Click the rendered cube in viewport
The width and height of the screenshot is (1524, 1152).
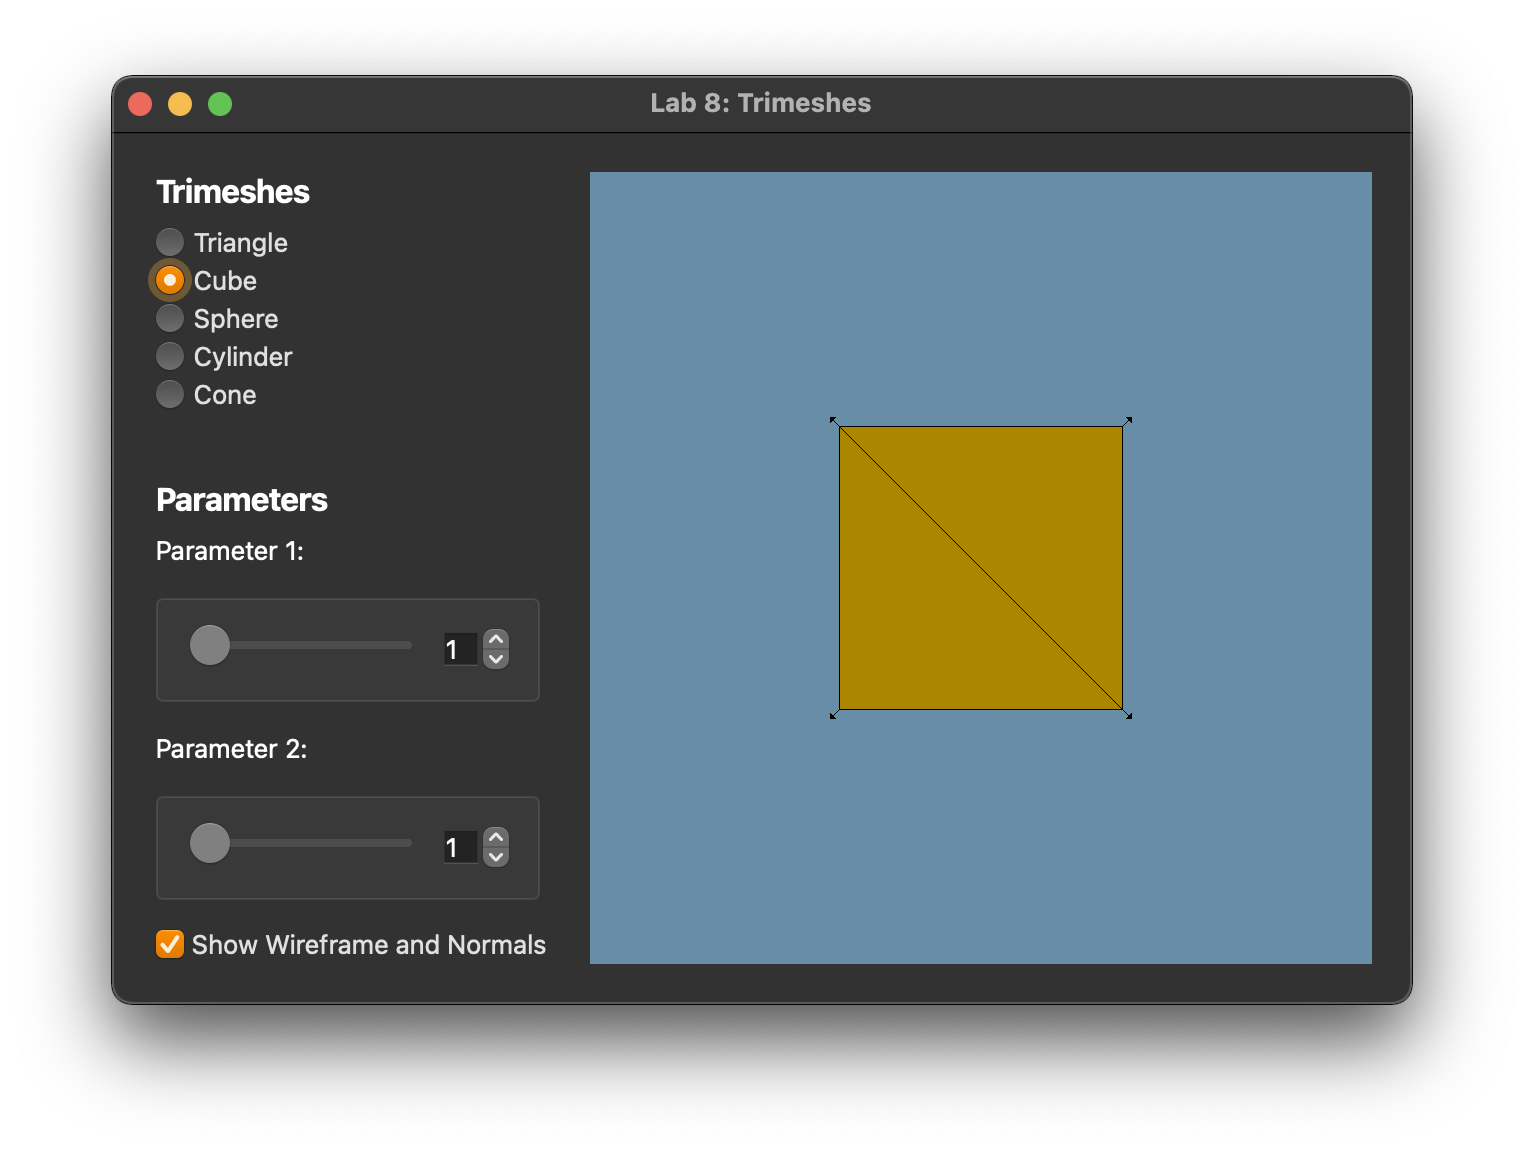pos(981,568)
